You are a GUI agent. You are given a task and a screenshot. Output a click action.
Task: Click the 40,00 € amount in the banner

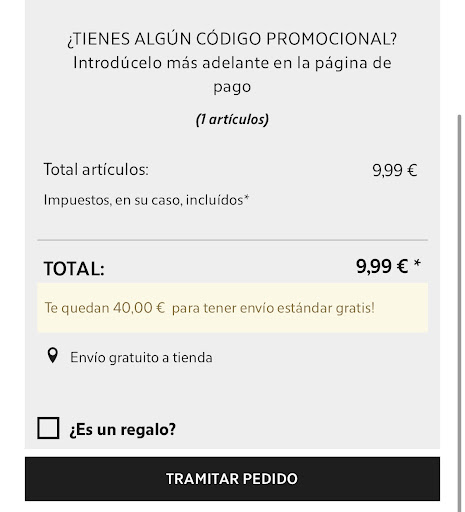coord(139,308)
